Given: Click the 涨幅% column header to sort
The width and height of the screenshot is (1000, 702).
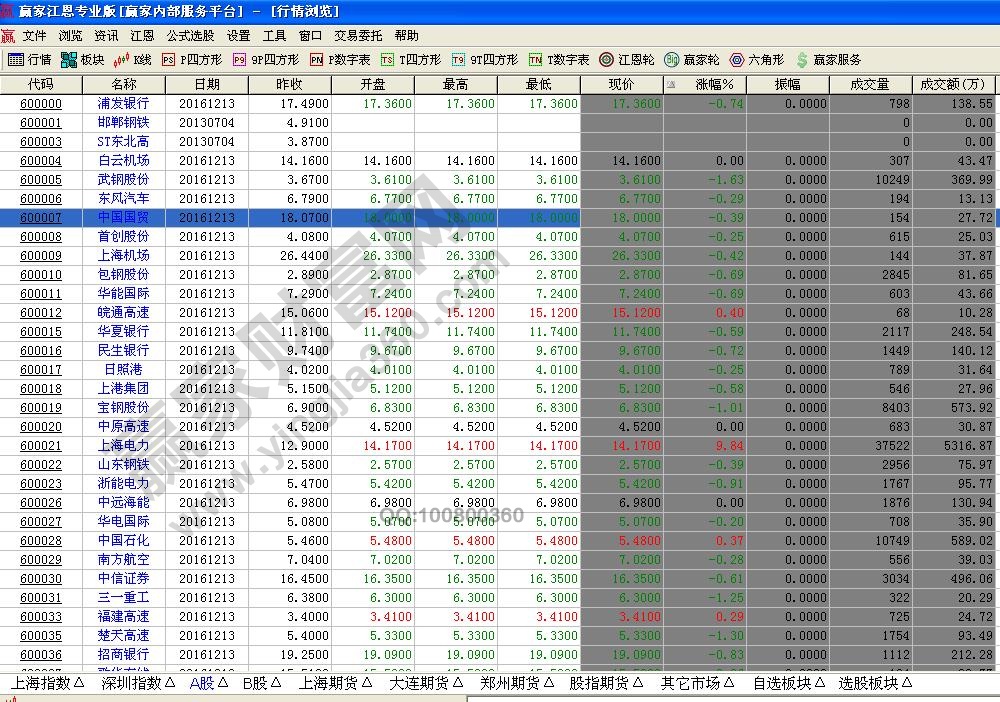Looking at the screenshot, I should click(715, 83).
